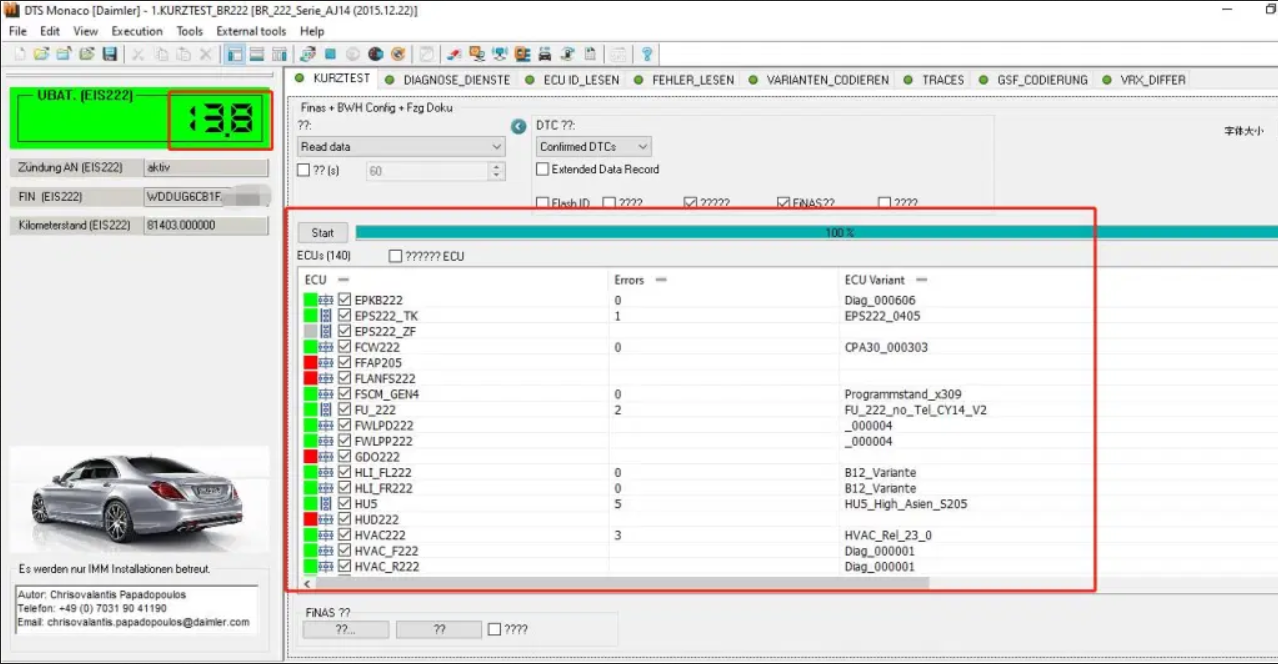The image size is (1278, 664).
Task: Click the Errors column header dash icon
Action: (x=661, y=280)
